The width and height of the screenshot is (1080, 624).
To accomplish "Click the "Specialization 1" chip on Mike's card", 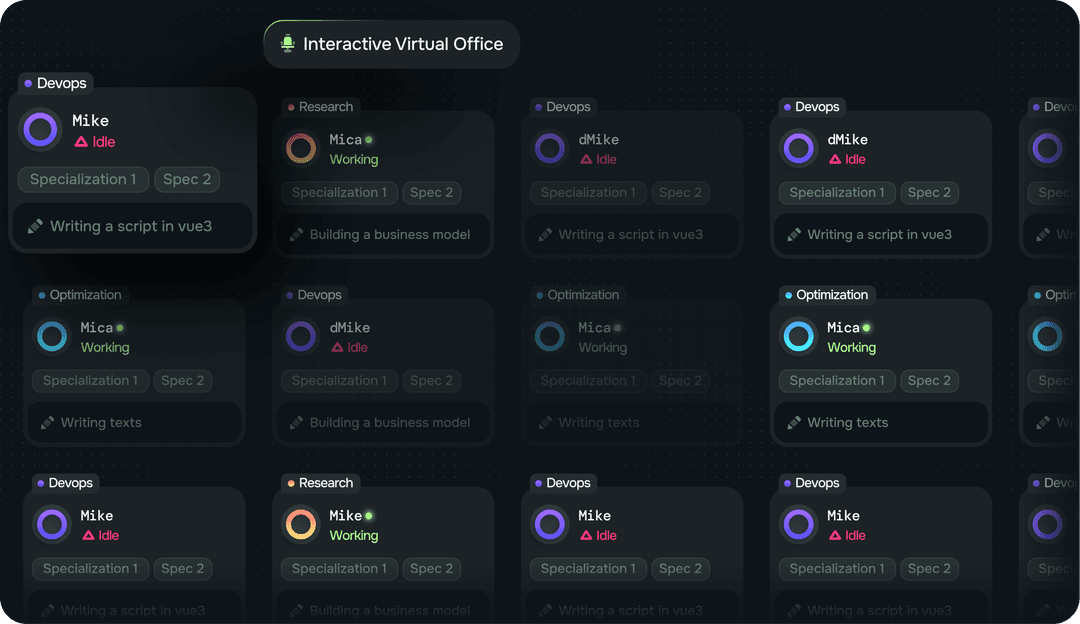I will click(x=83, y=179).
